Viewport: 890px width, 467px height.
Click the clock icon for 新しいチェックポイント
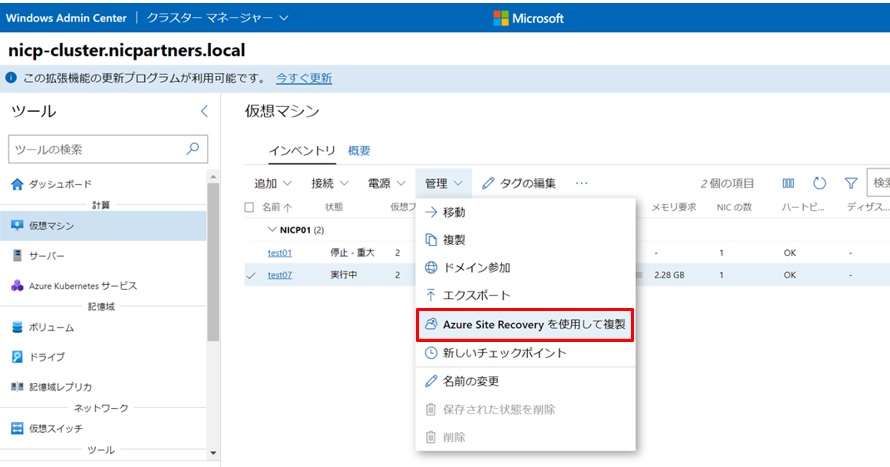click(431, 353)
